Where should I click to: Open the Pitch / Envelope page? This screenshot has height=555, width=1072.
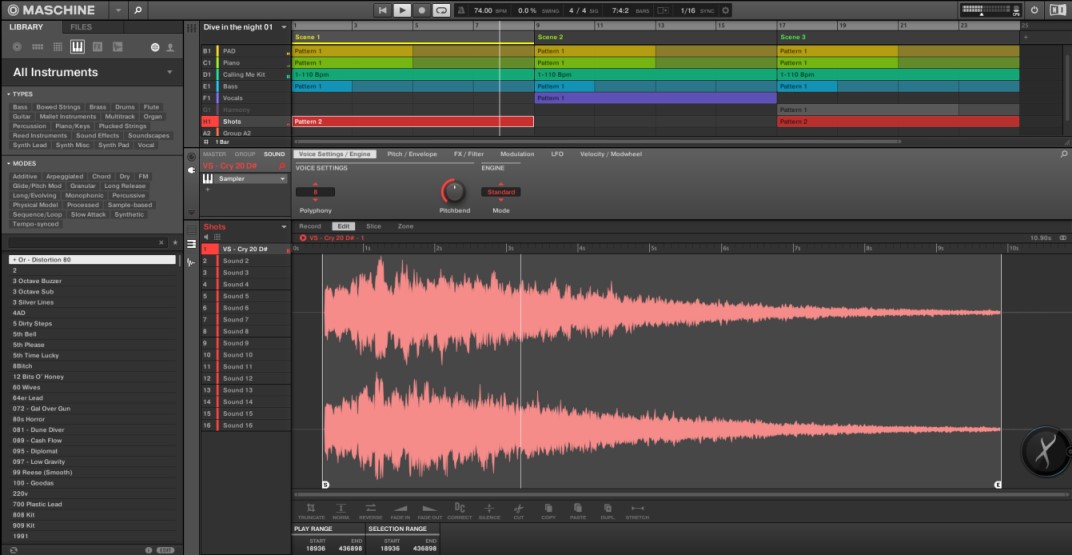click(x=412, y=154)
